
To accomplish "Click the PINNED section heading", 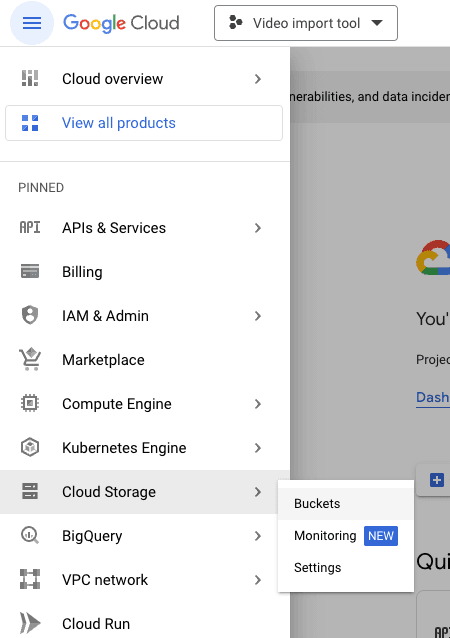I will point(41,188).
